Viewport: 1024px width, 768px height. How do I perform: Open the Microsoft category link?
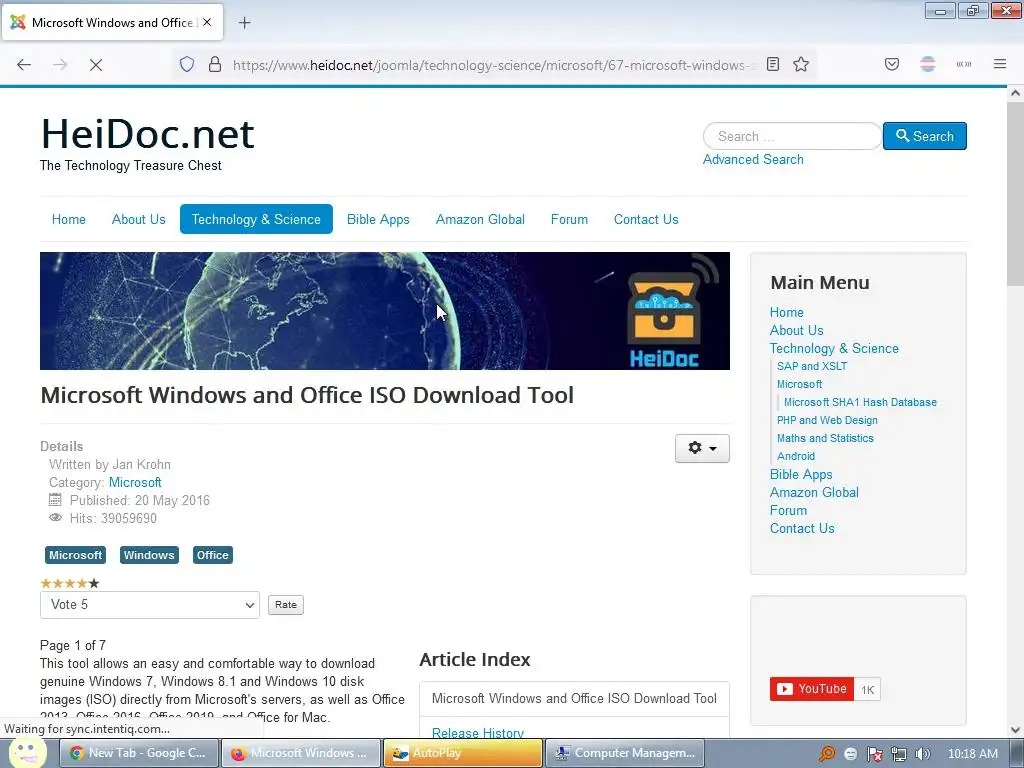[x=135, y=483]
